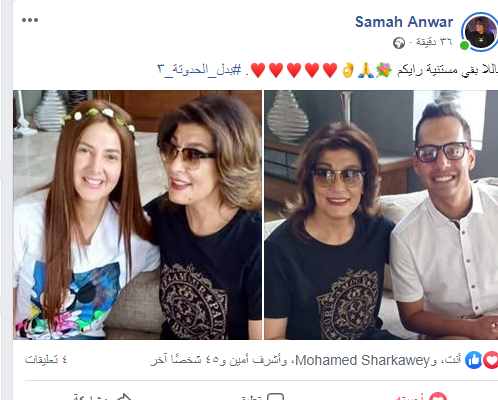Open the Samah Anwar profile name link
This screenshot has width=498, height=400.
tap(404, 22)
